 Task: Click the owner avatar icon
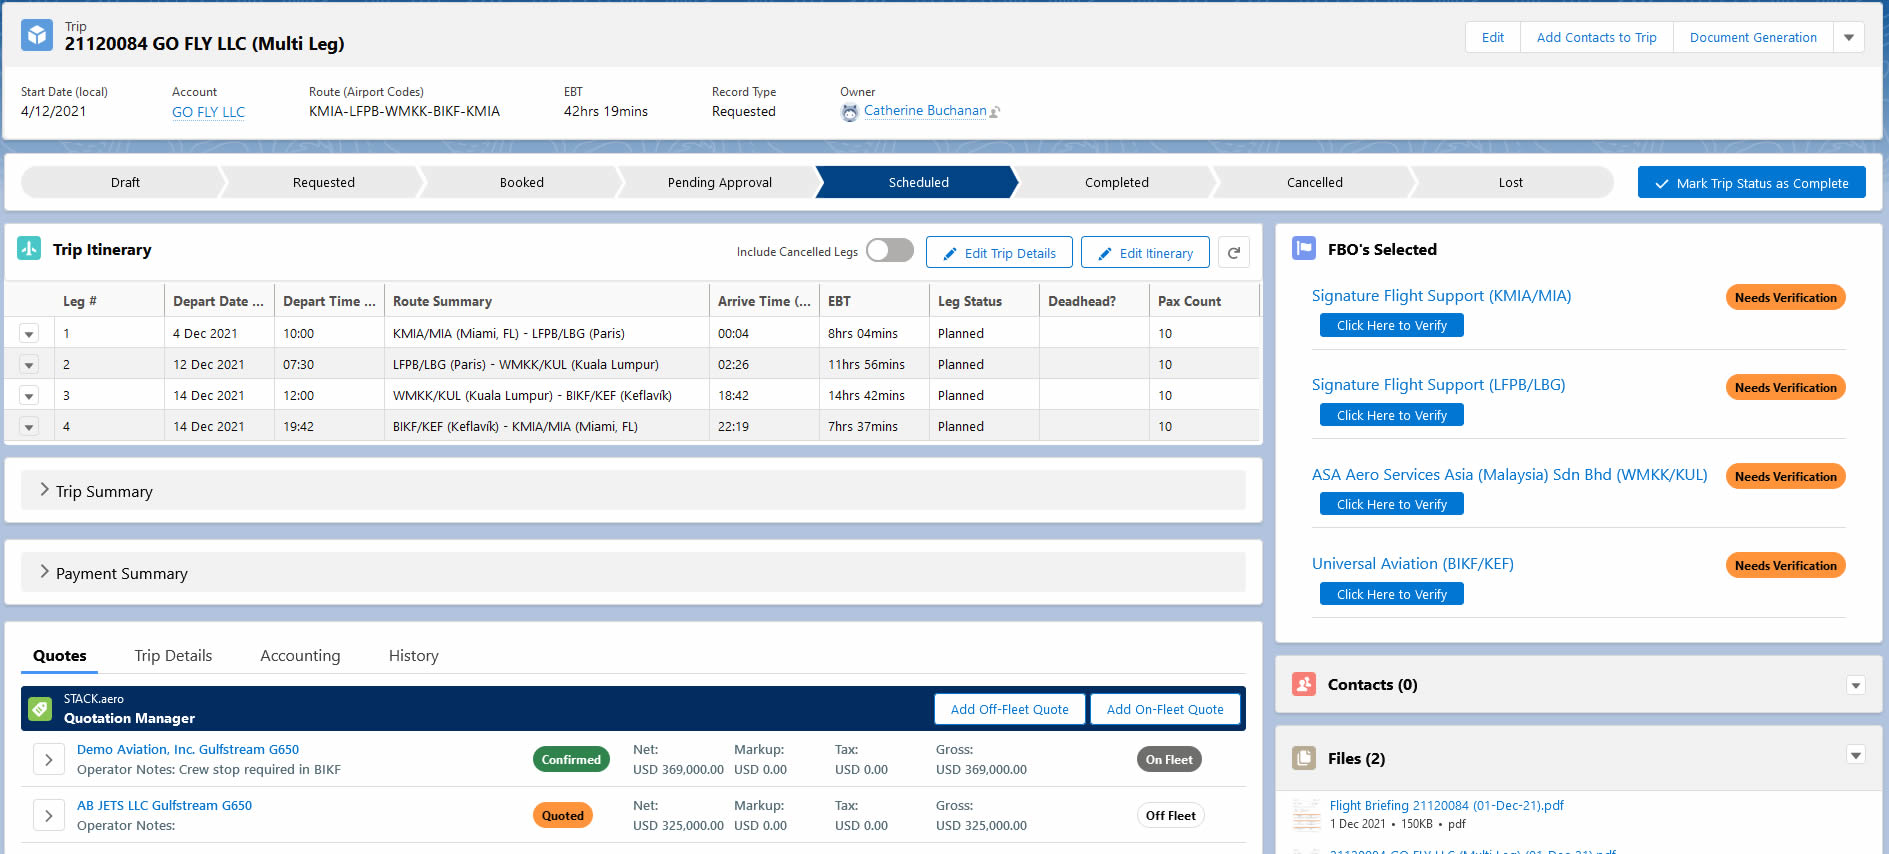click(849, 113)
